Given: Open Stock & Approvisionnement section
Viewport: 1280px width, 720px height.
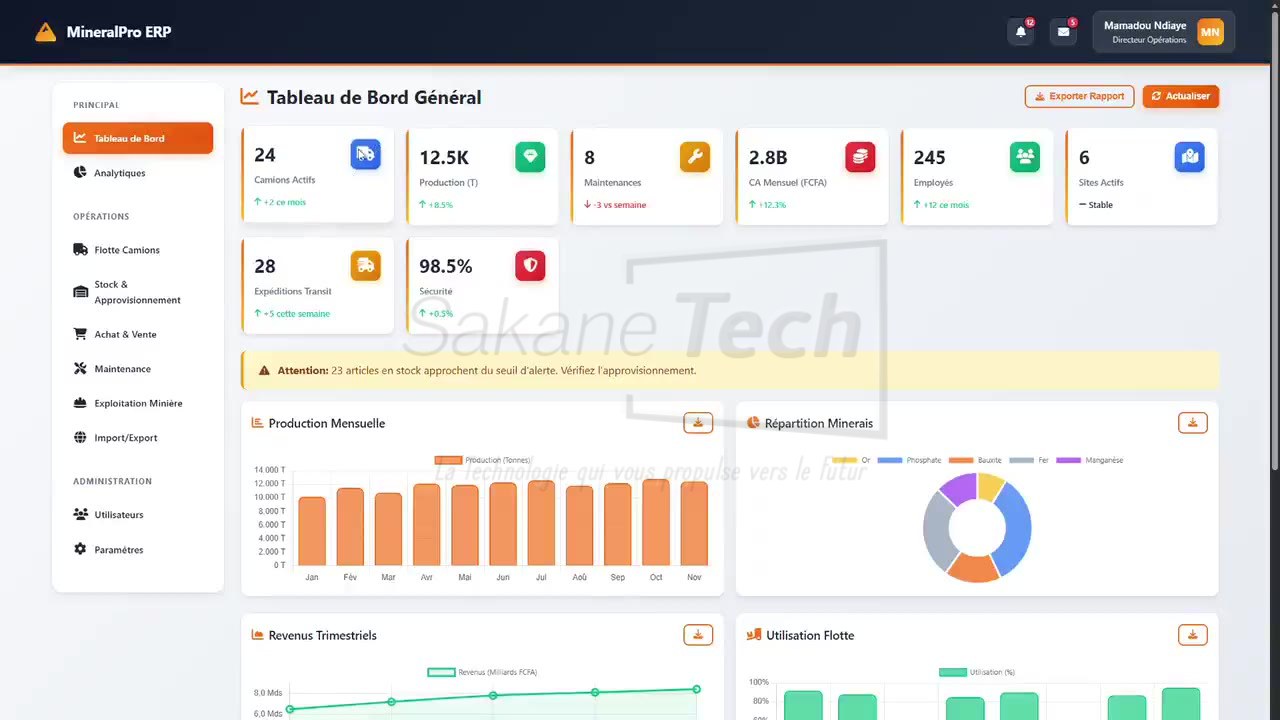Looking at the screenshot, I should pyautogui.click(x=138, y=292).
